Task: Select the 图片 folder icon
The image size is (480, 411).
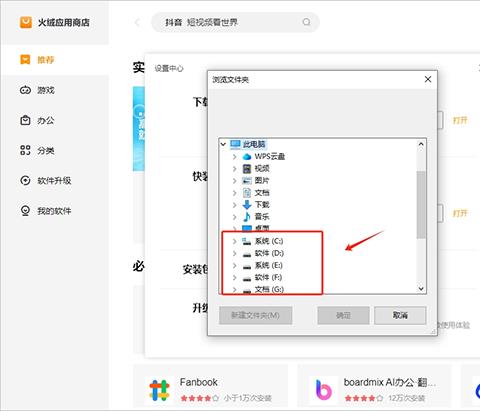Action: tap(247, 181)
